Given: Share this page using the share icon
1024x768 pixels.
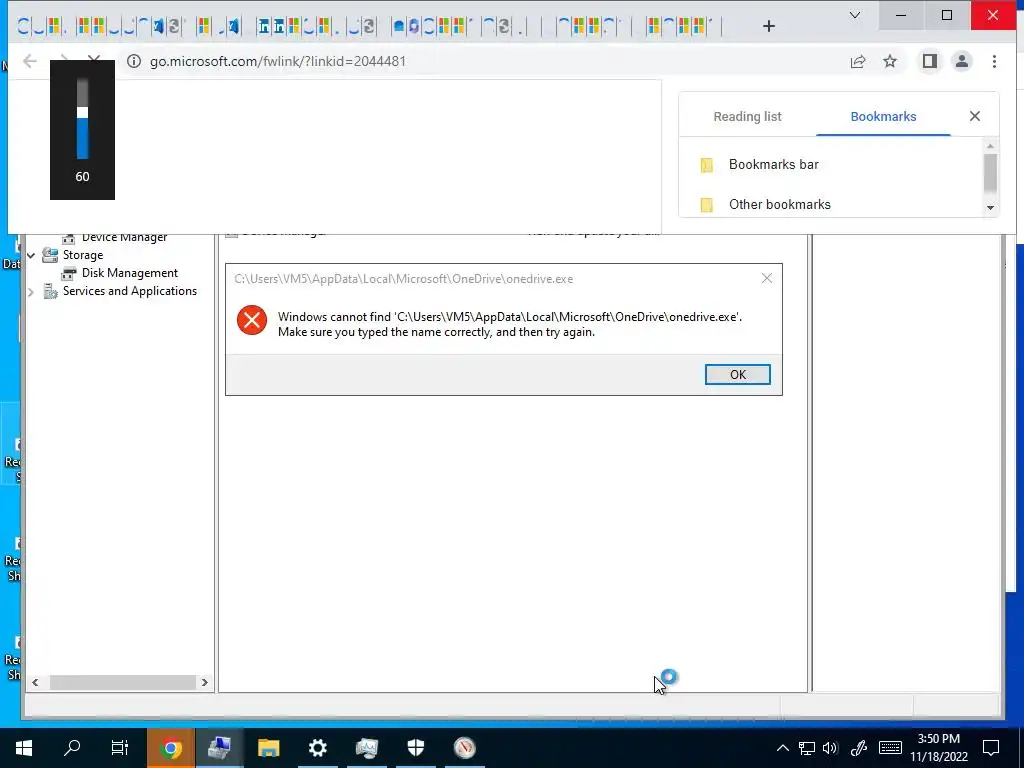Looking at the screenshot, I should click(857, 61).
